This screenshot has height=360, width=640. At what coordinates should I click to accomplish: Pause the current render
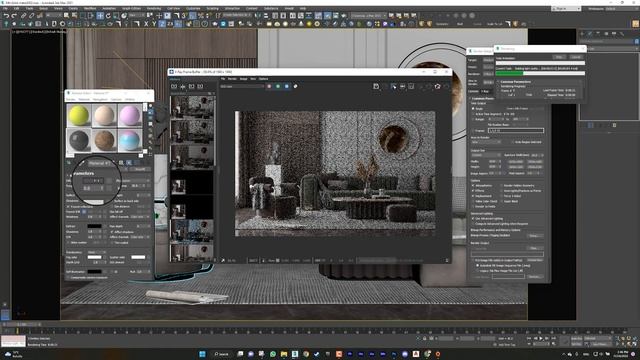pyautogui.click(x=559, y=57)
